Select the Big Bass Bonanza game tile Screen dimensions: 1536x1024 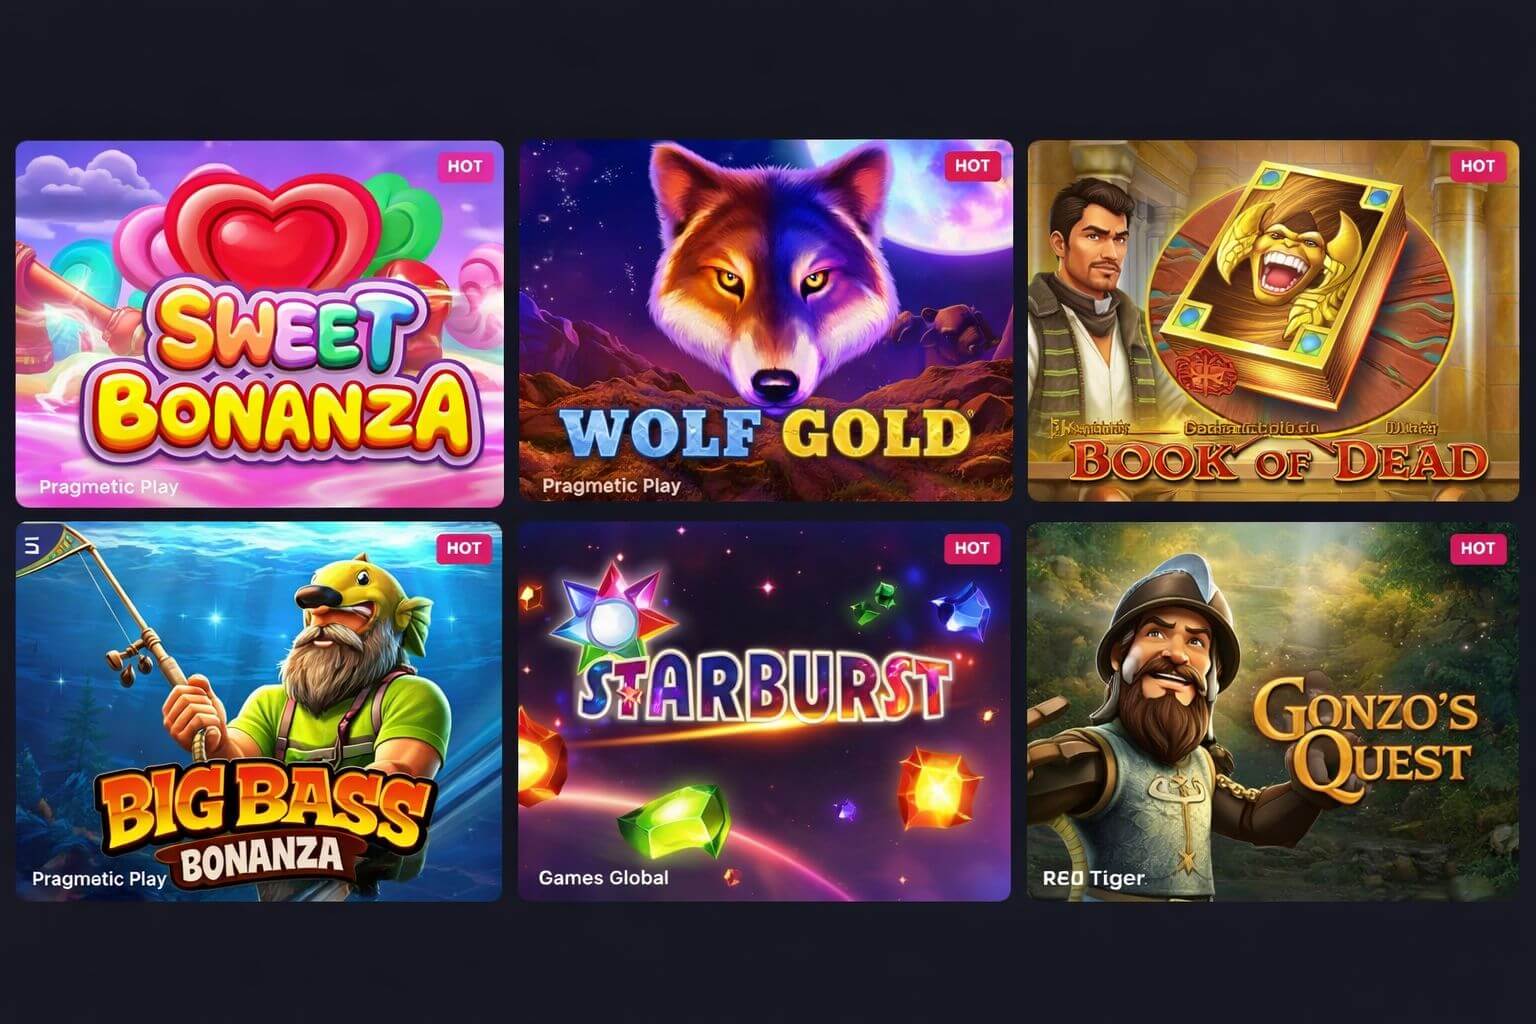pyautogui.click(x=259, y=711)
